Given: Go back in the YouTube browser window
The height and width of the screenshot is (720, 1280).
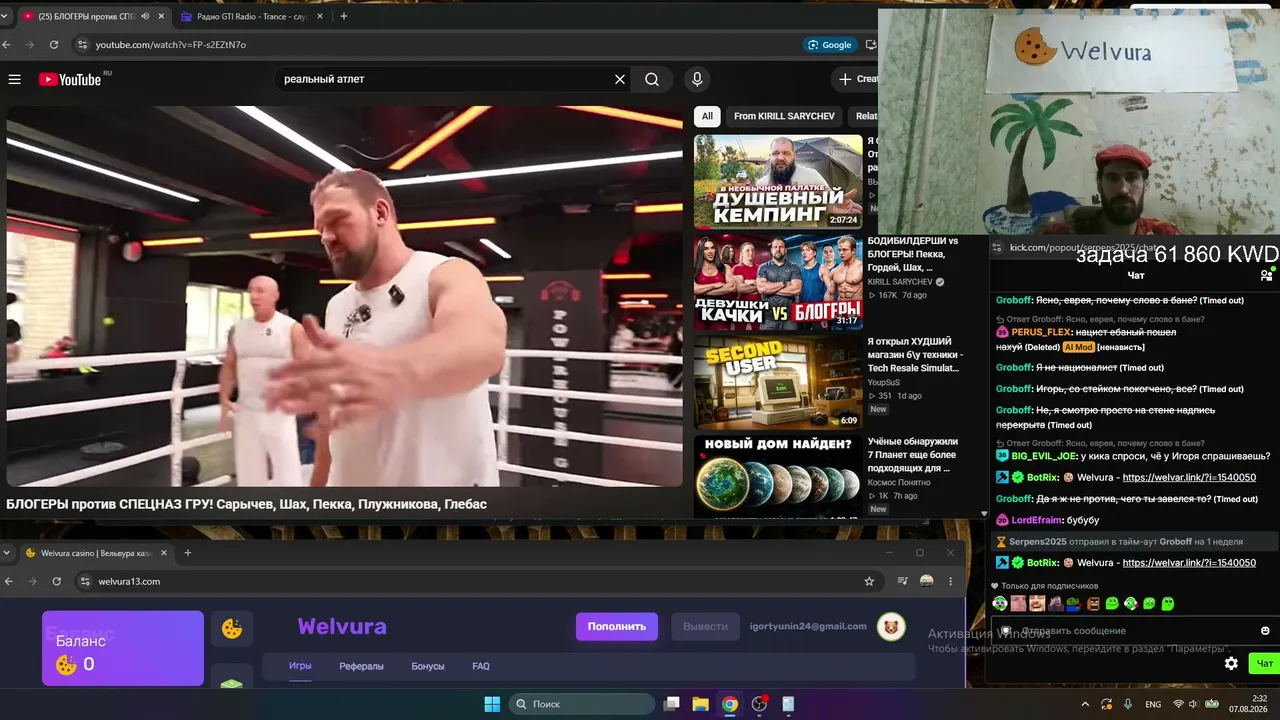Looking at the screenshot, I should pos(7,45).
